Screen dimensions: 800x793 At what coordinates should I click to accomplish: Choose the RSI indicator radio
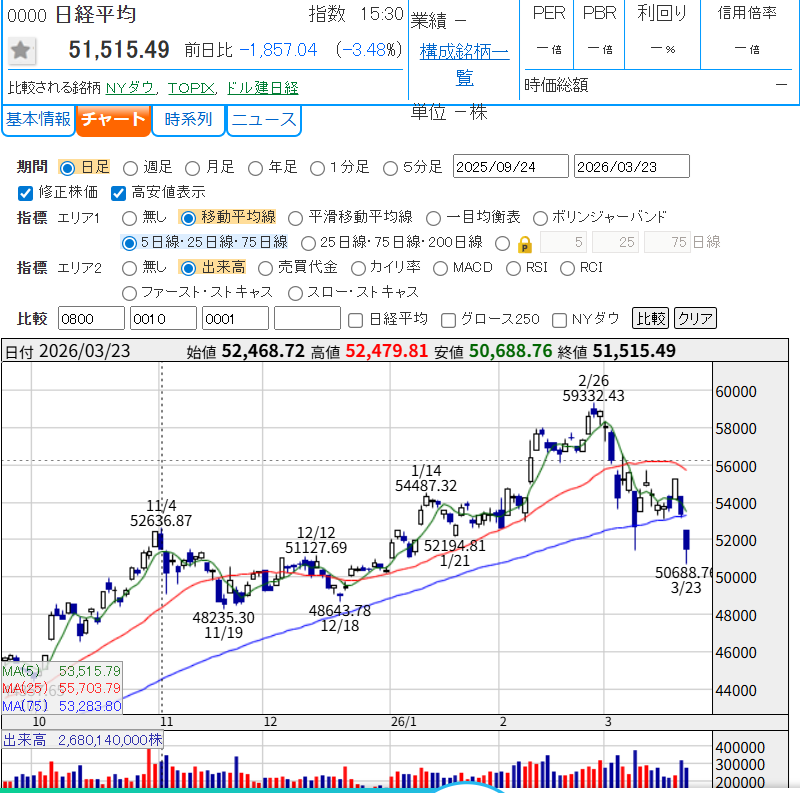click(x=513, y=267)
